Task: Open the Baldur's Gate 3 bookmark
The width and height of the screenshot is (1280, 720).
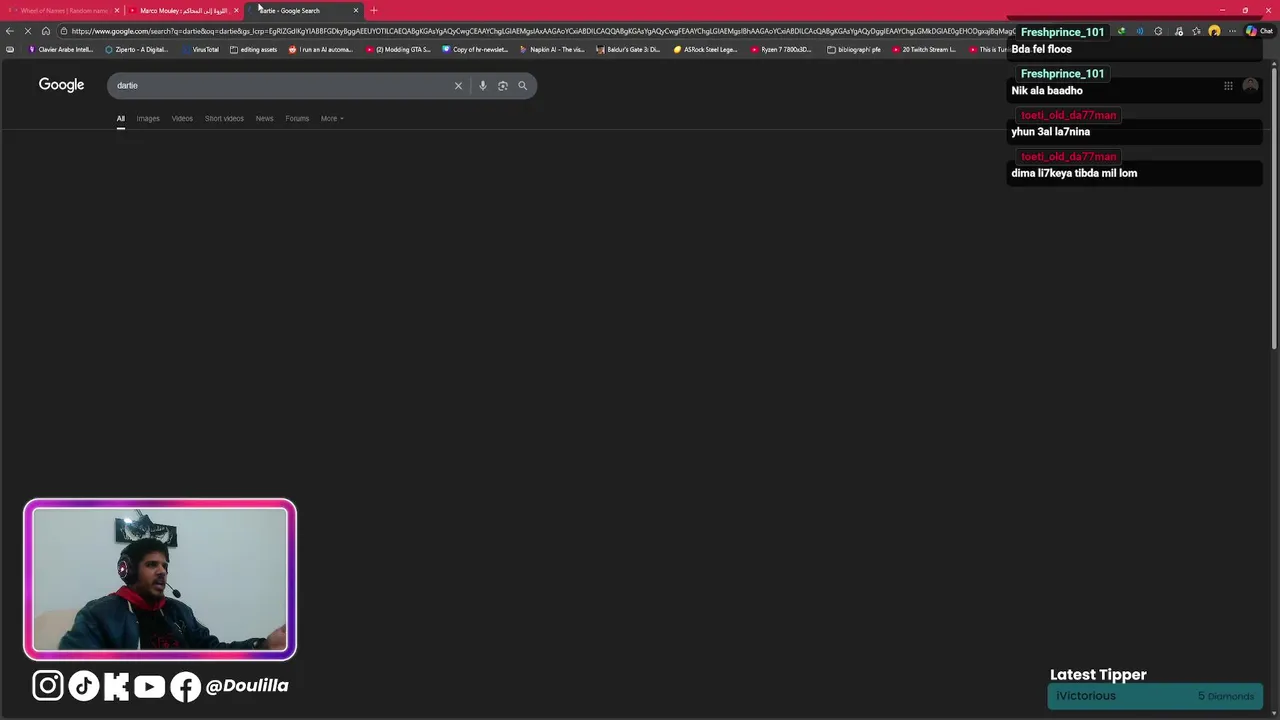Action: point(628,49)
